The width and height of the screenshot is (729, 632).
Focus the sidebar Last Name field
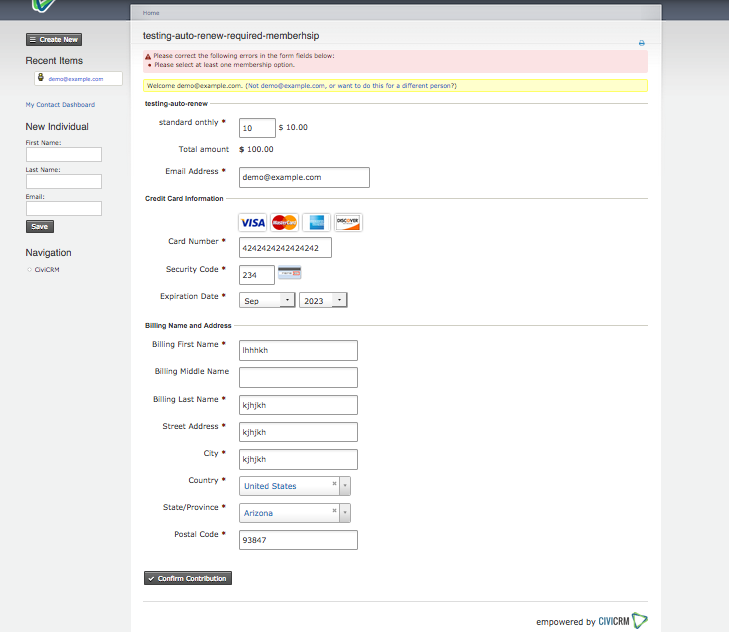[64, 181]
